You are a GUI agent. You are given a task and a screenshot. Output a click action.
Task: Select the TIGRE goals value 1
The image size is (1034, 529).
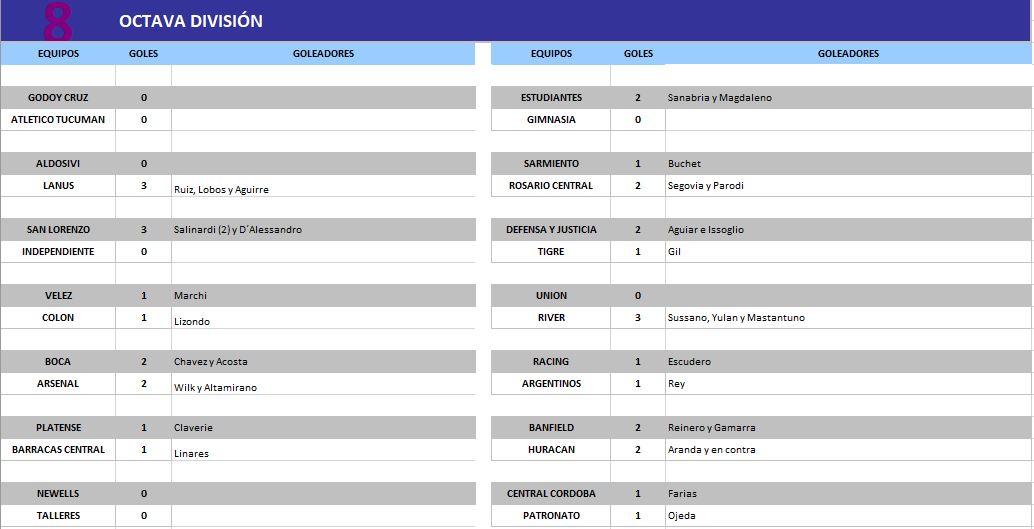(x=638, y=251)
